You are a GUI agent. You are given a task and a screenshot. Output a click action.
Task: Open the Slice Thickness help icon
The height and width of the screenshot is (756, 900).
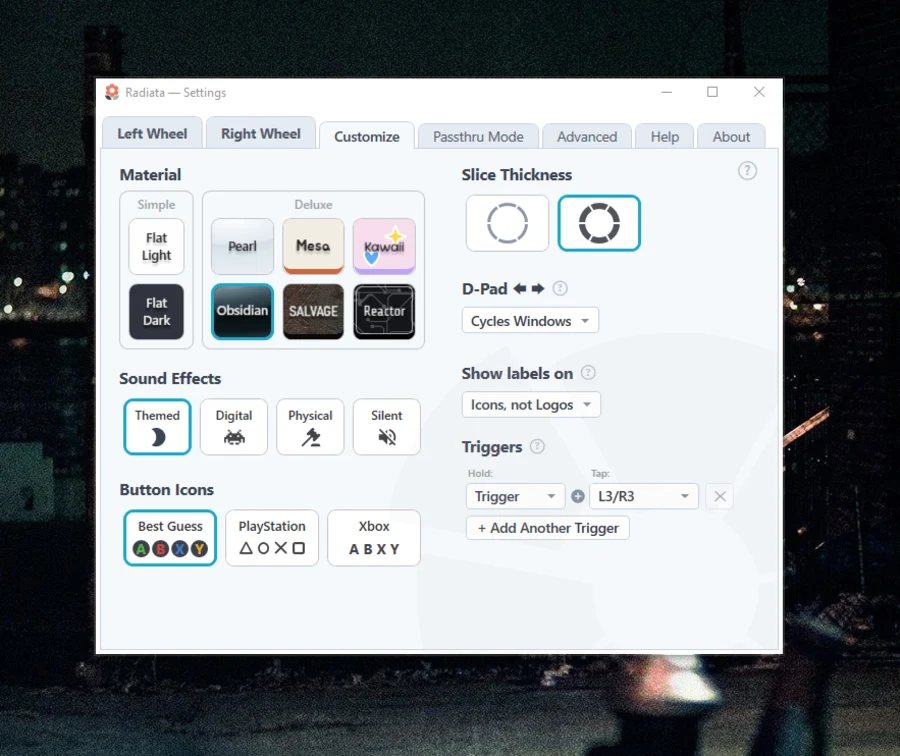click(747, 170)
